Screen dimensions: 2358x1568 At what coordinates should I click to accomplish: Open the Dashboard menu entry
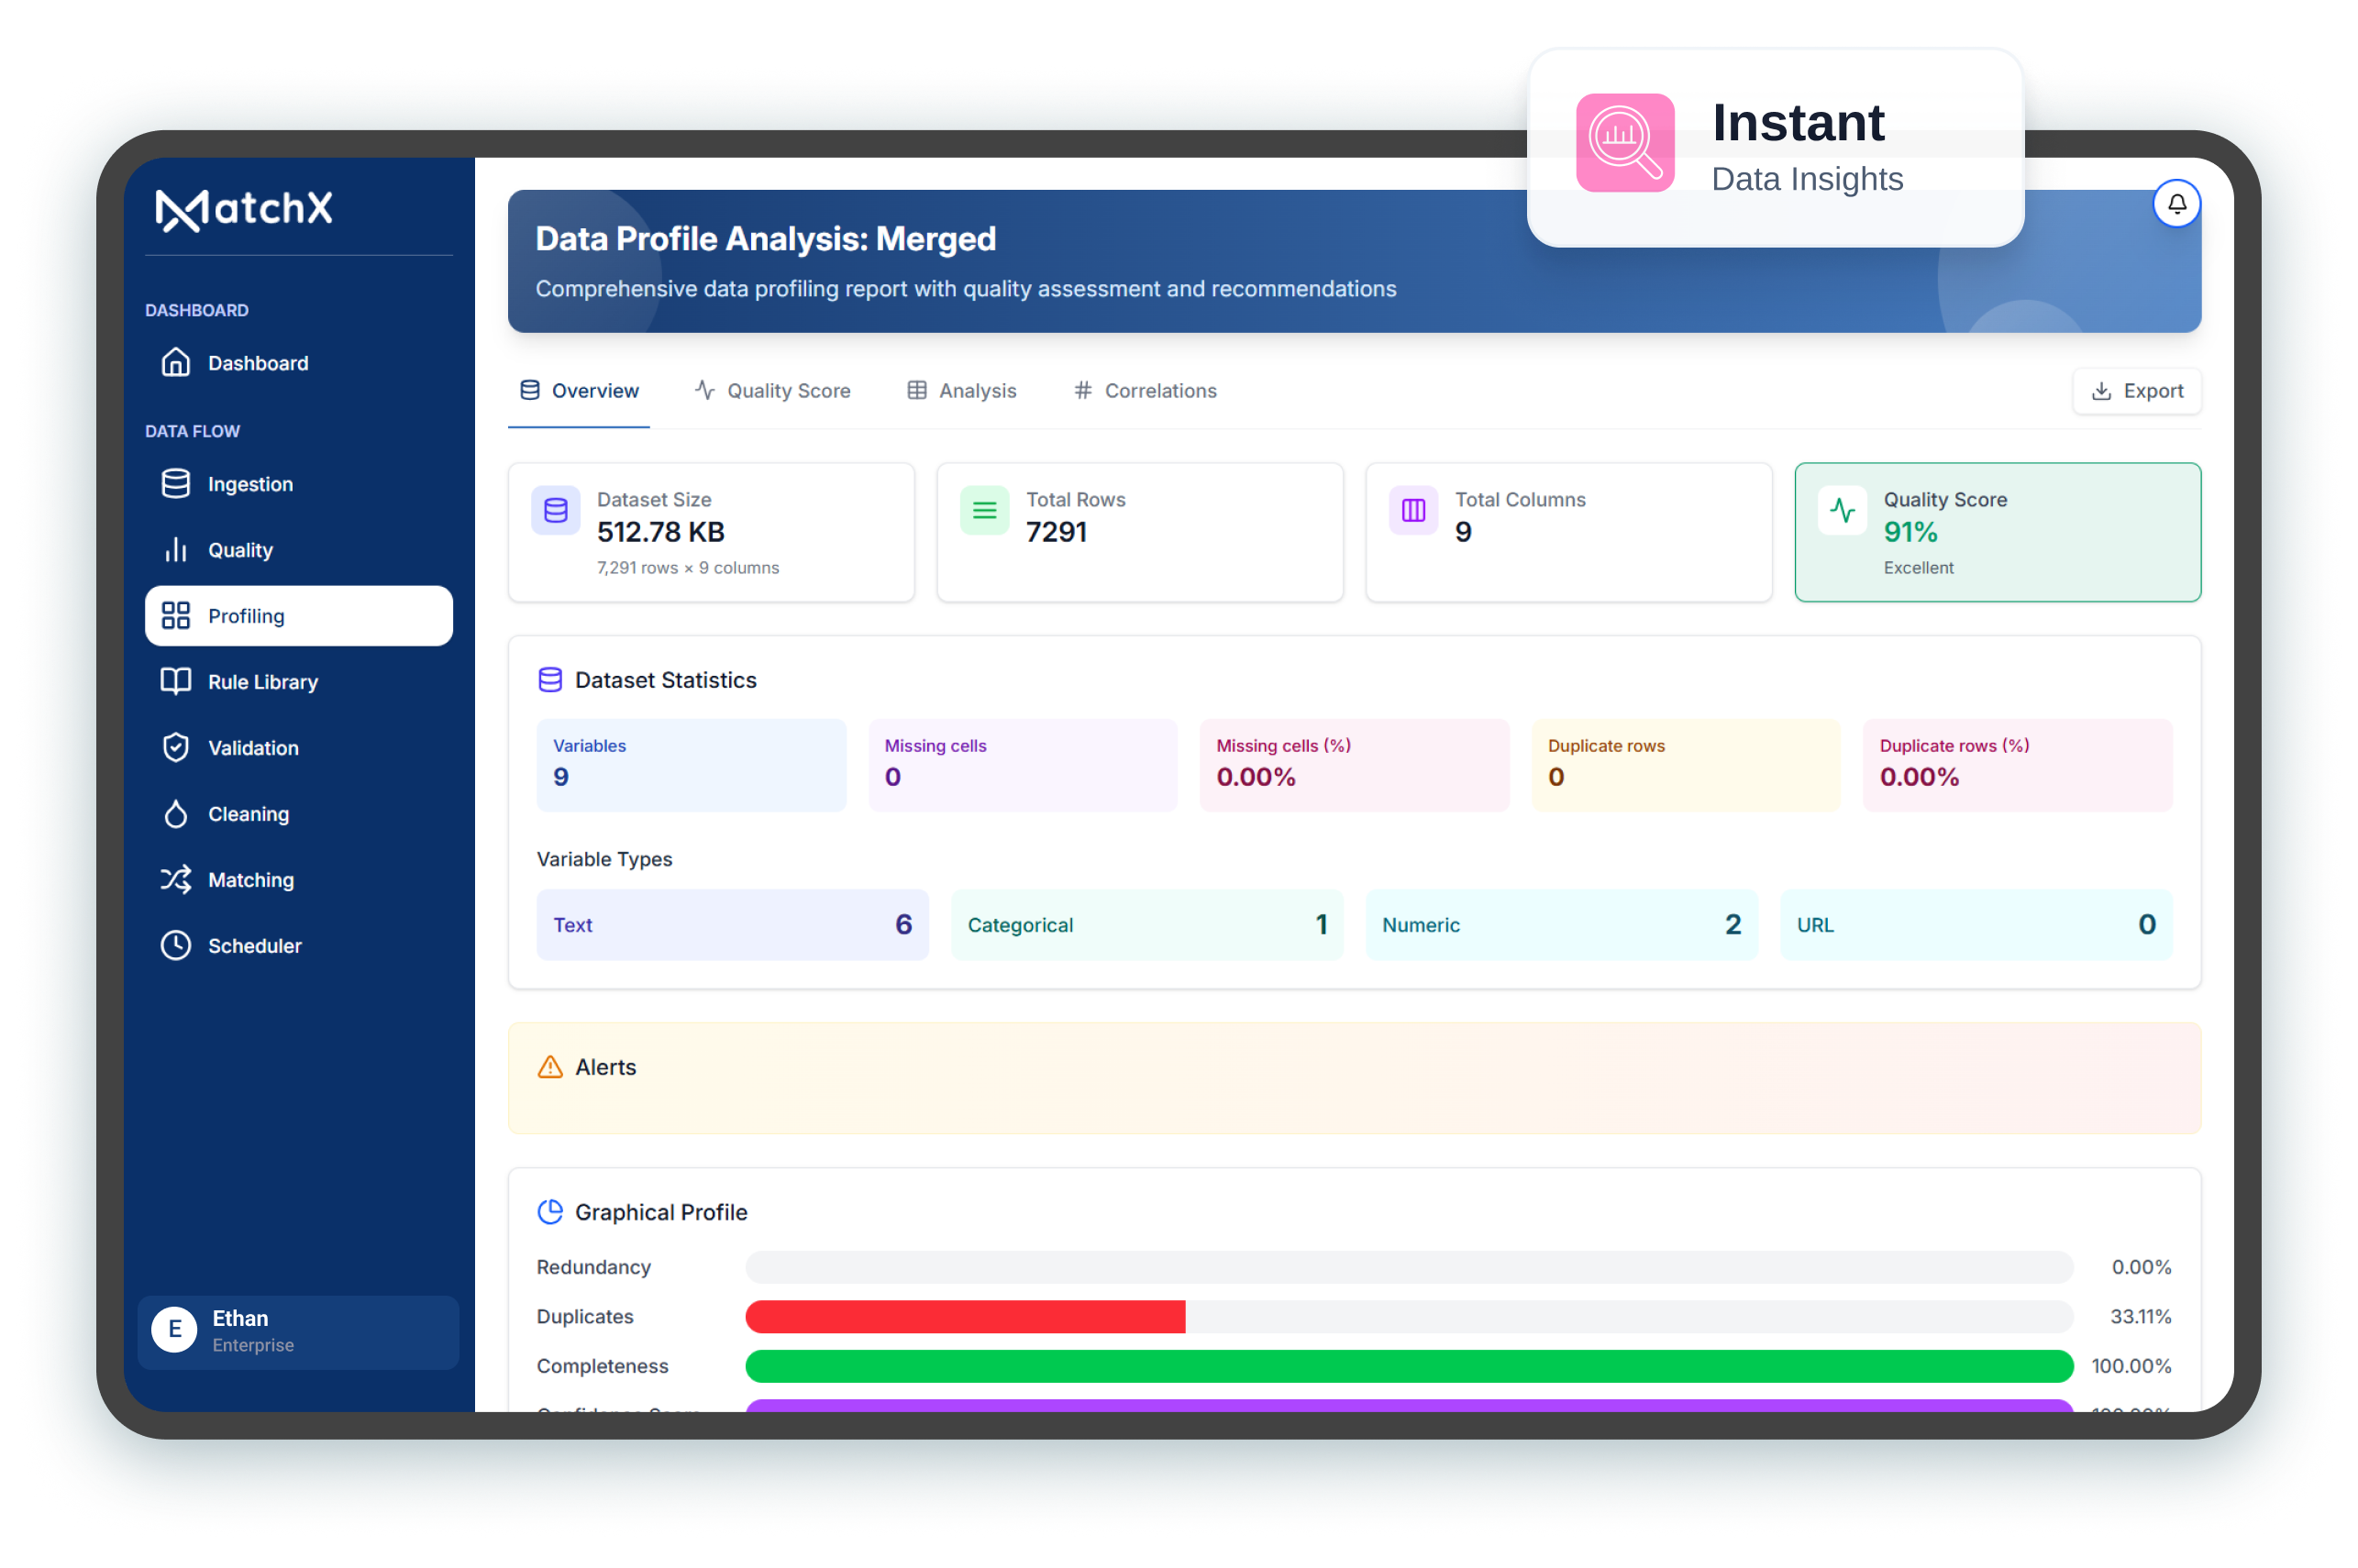click(258, 363)
